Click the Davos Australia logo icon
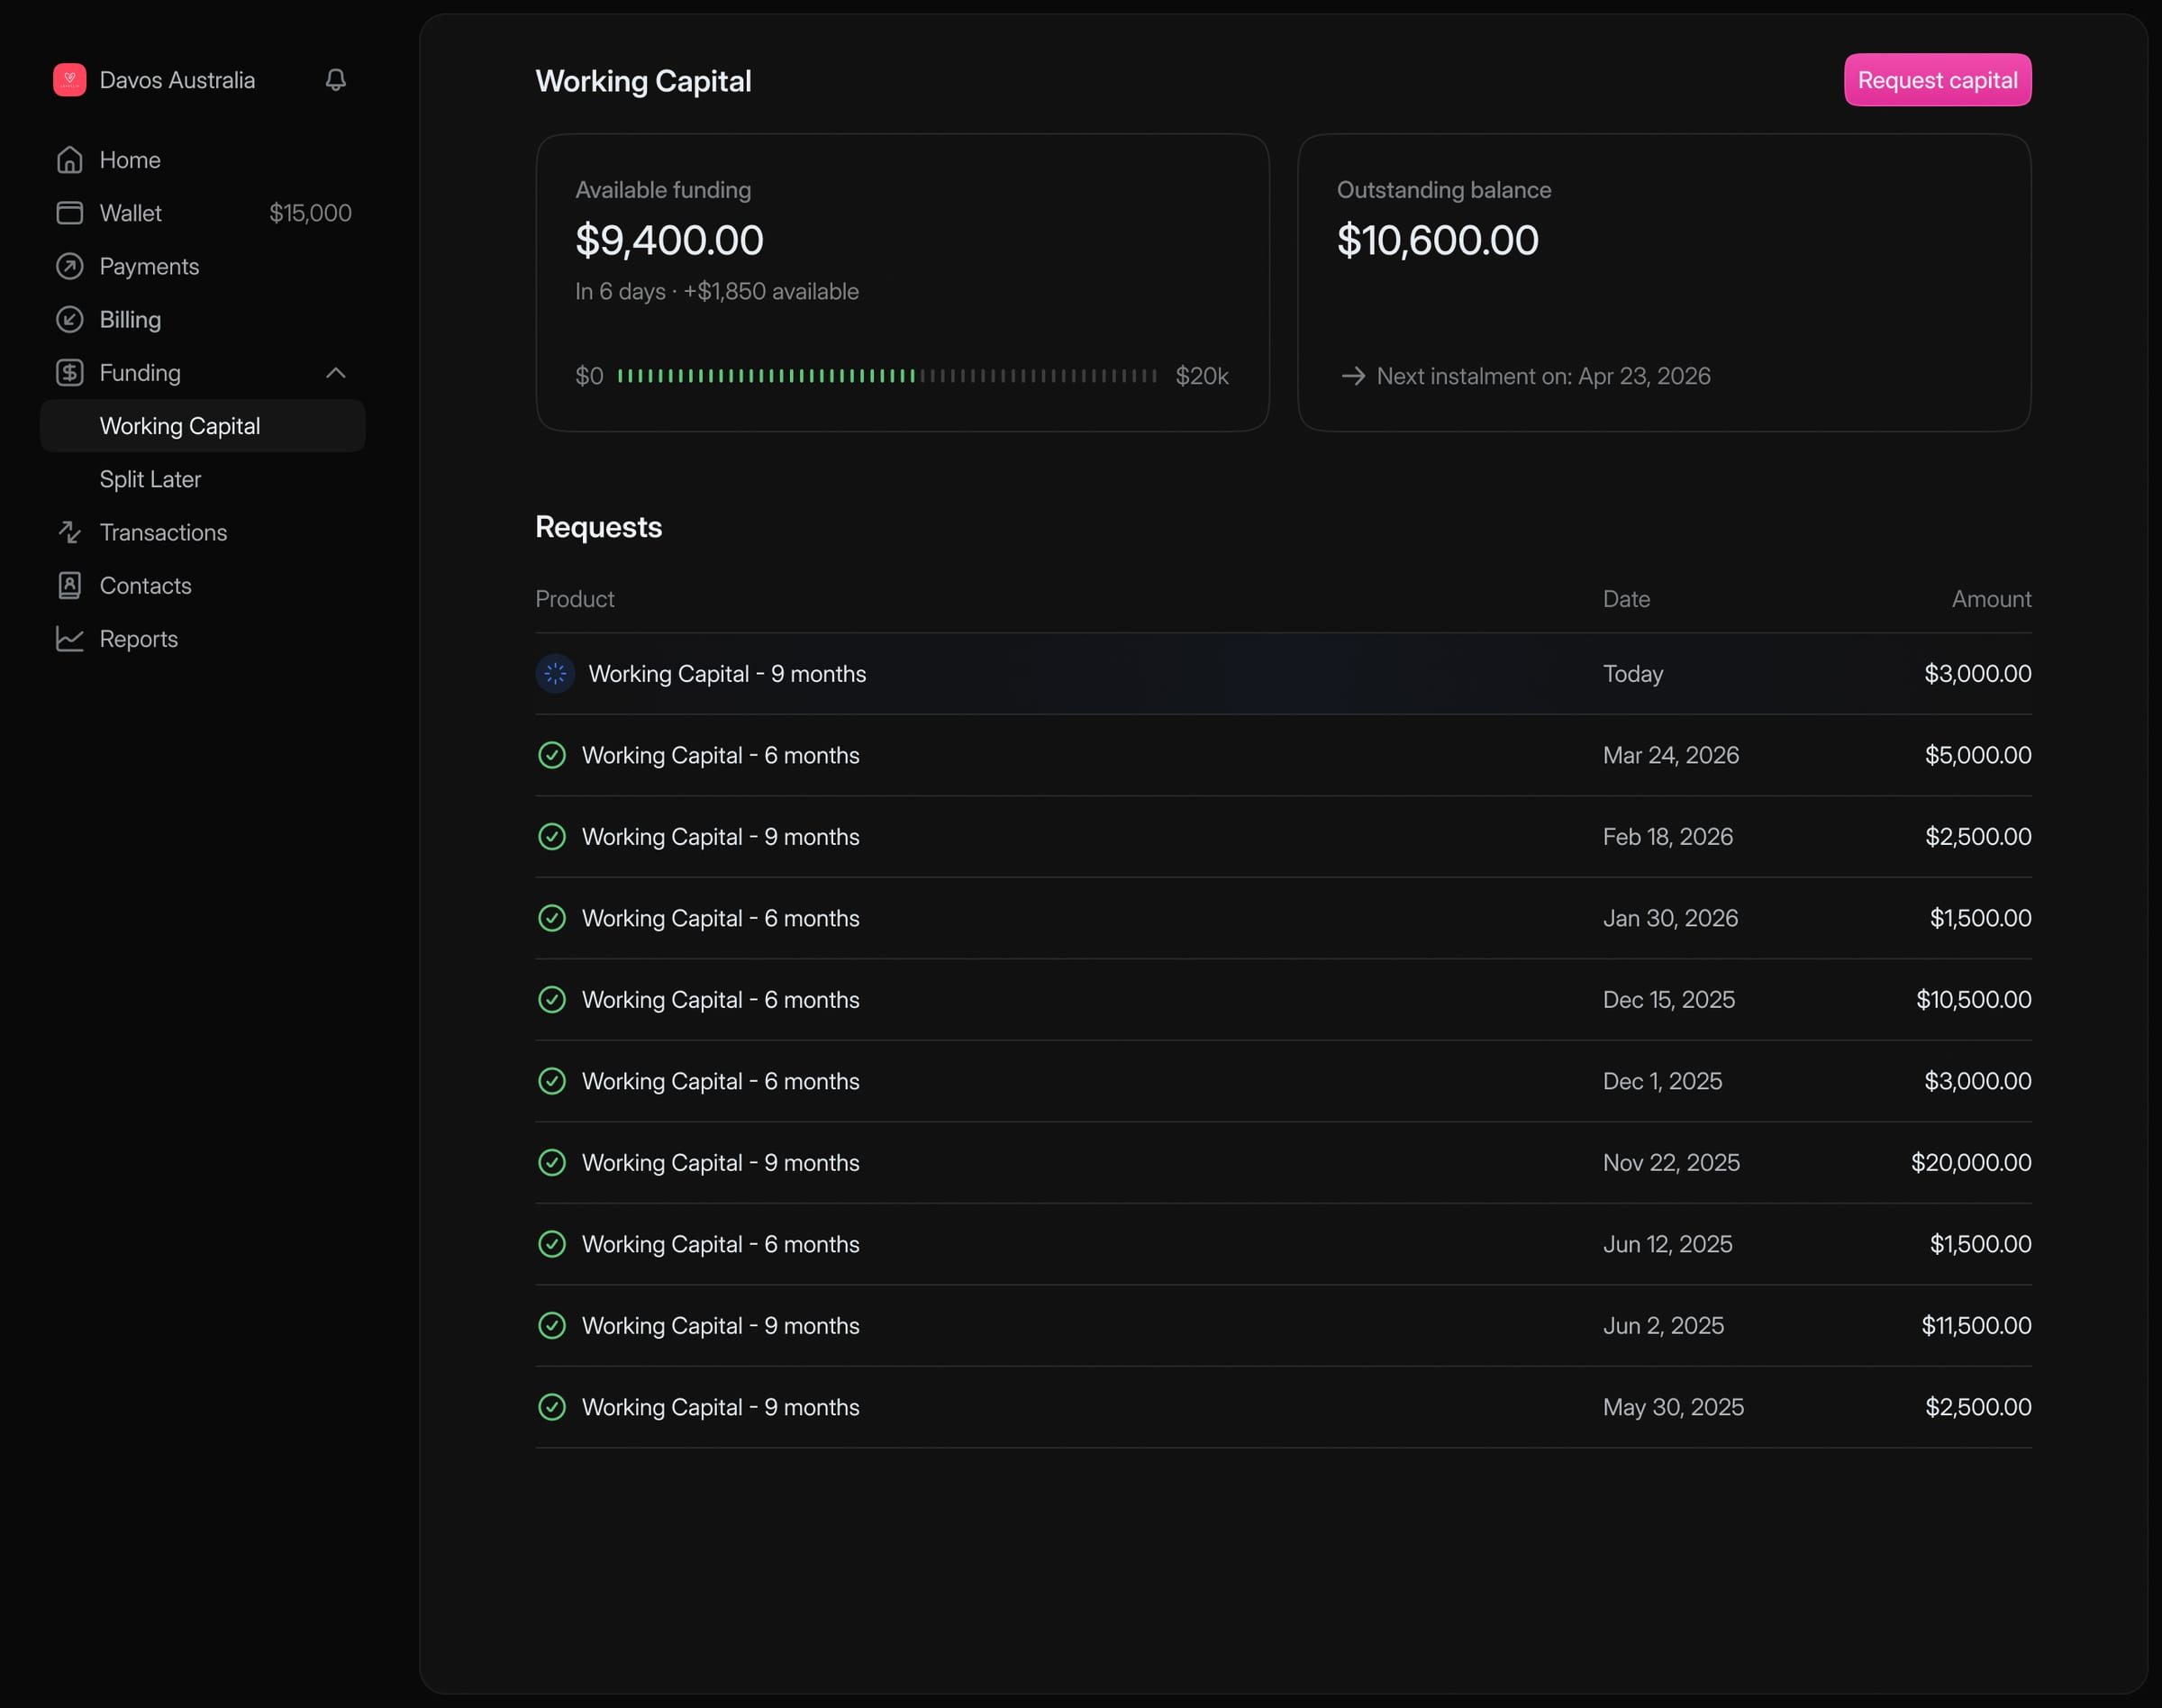 69,80
